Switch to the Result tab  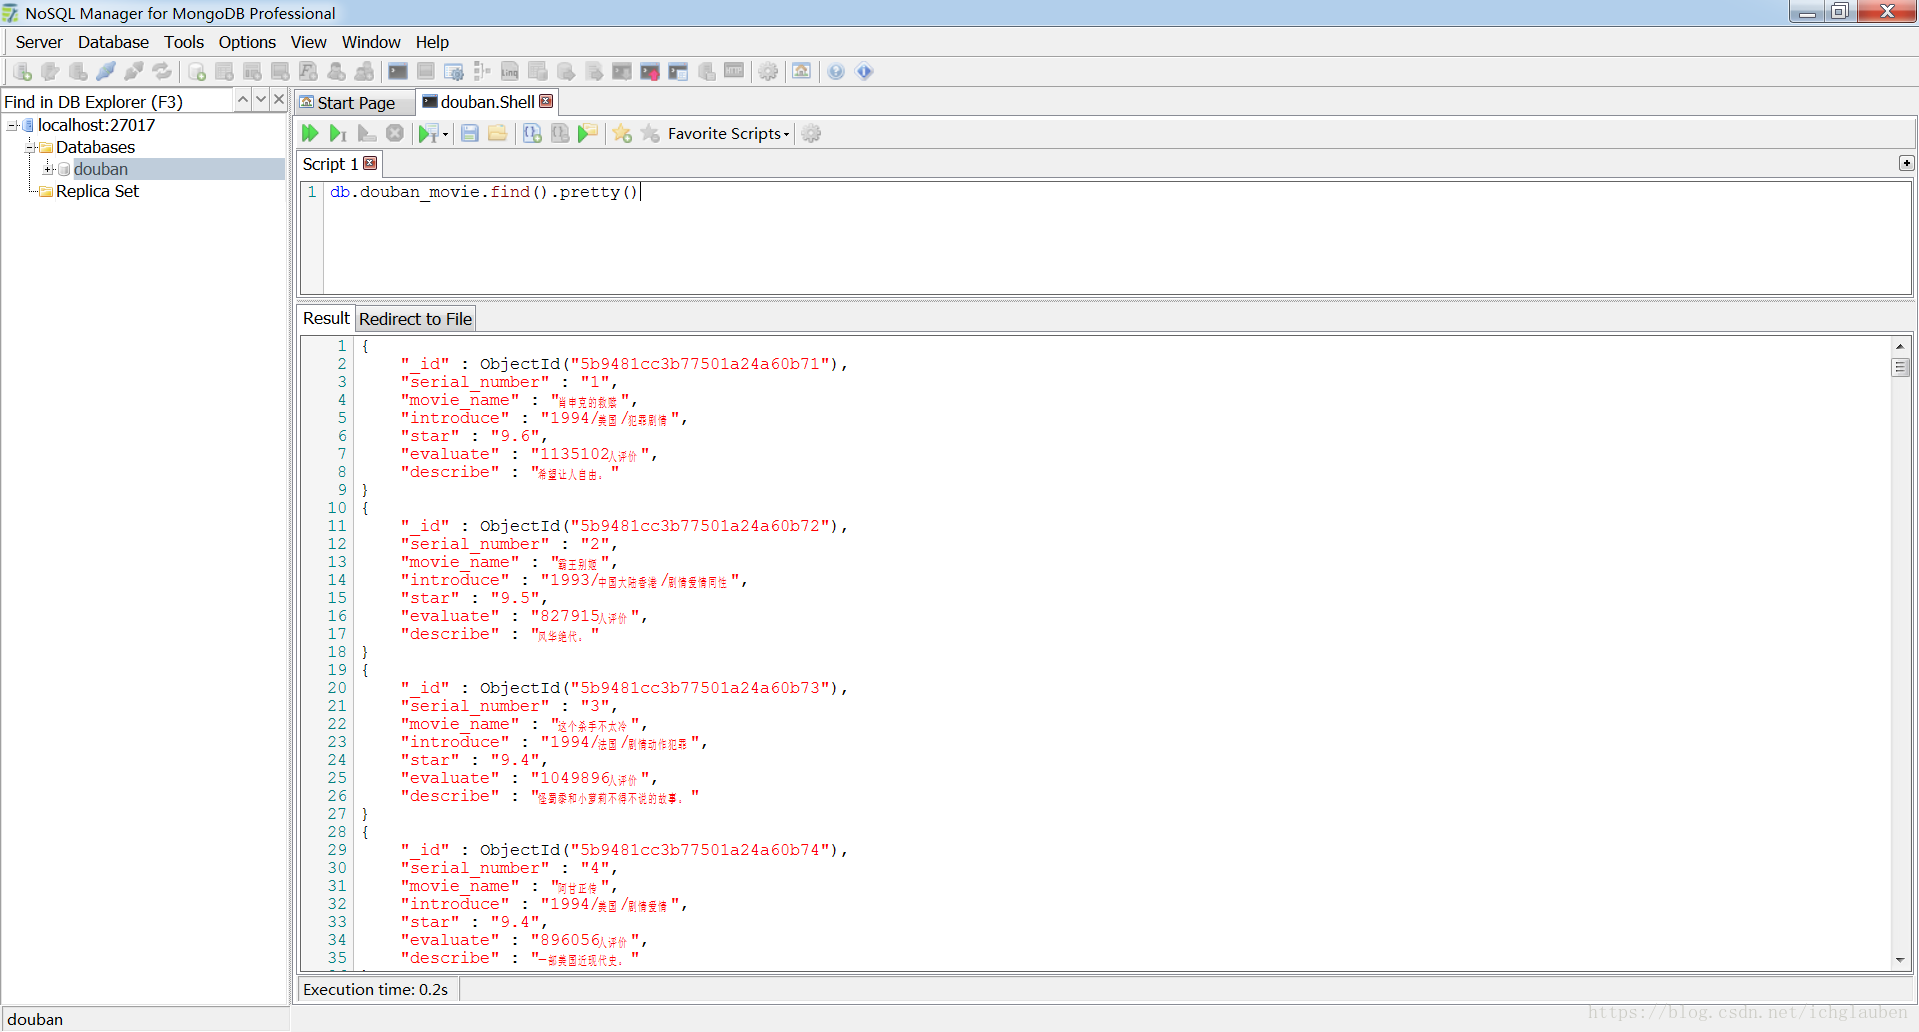point(326,318)
